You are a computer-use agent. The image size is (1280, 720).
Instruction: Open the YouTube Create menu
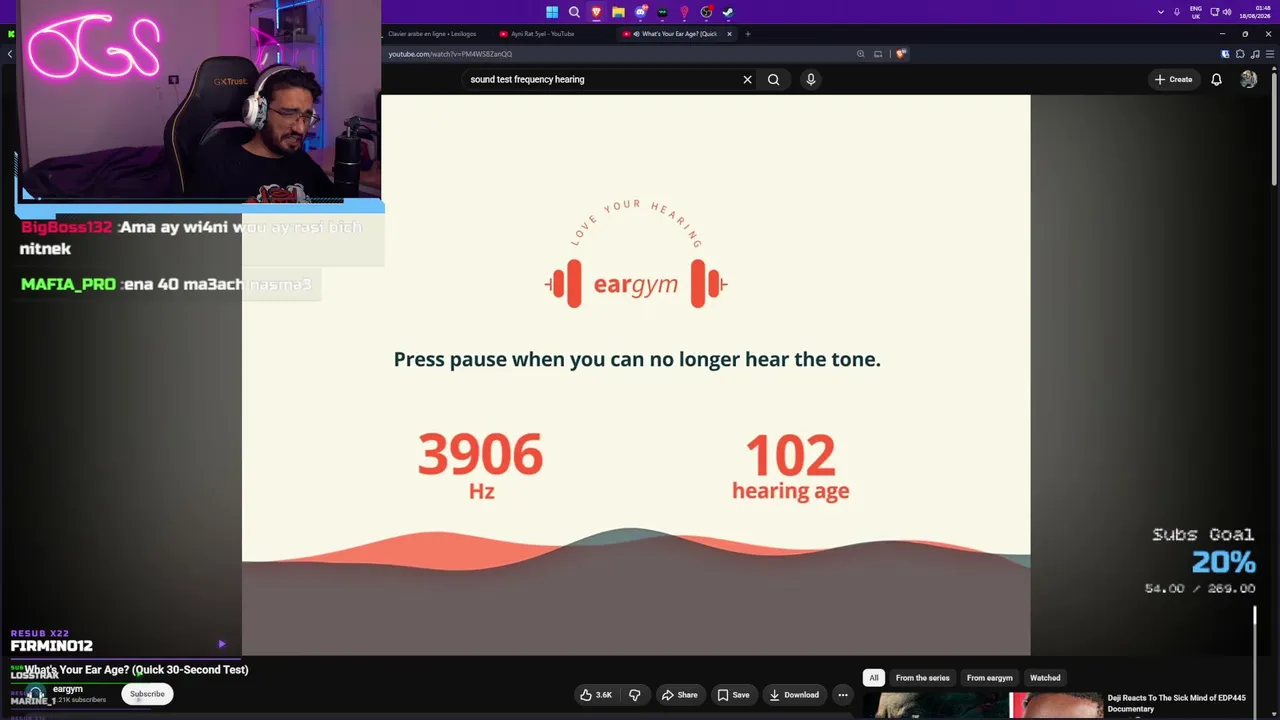1174,79
